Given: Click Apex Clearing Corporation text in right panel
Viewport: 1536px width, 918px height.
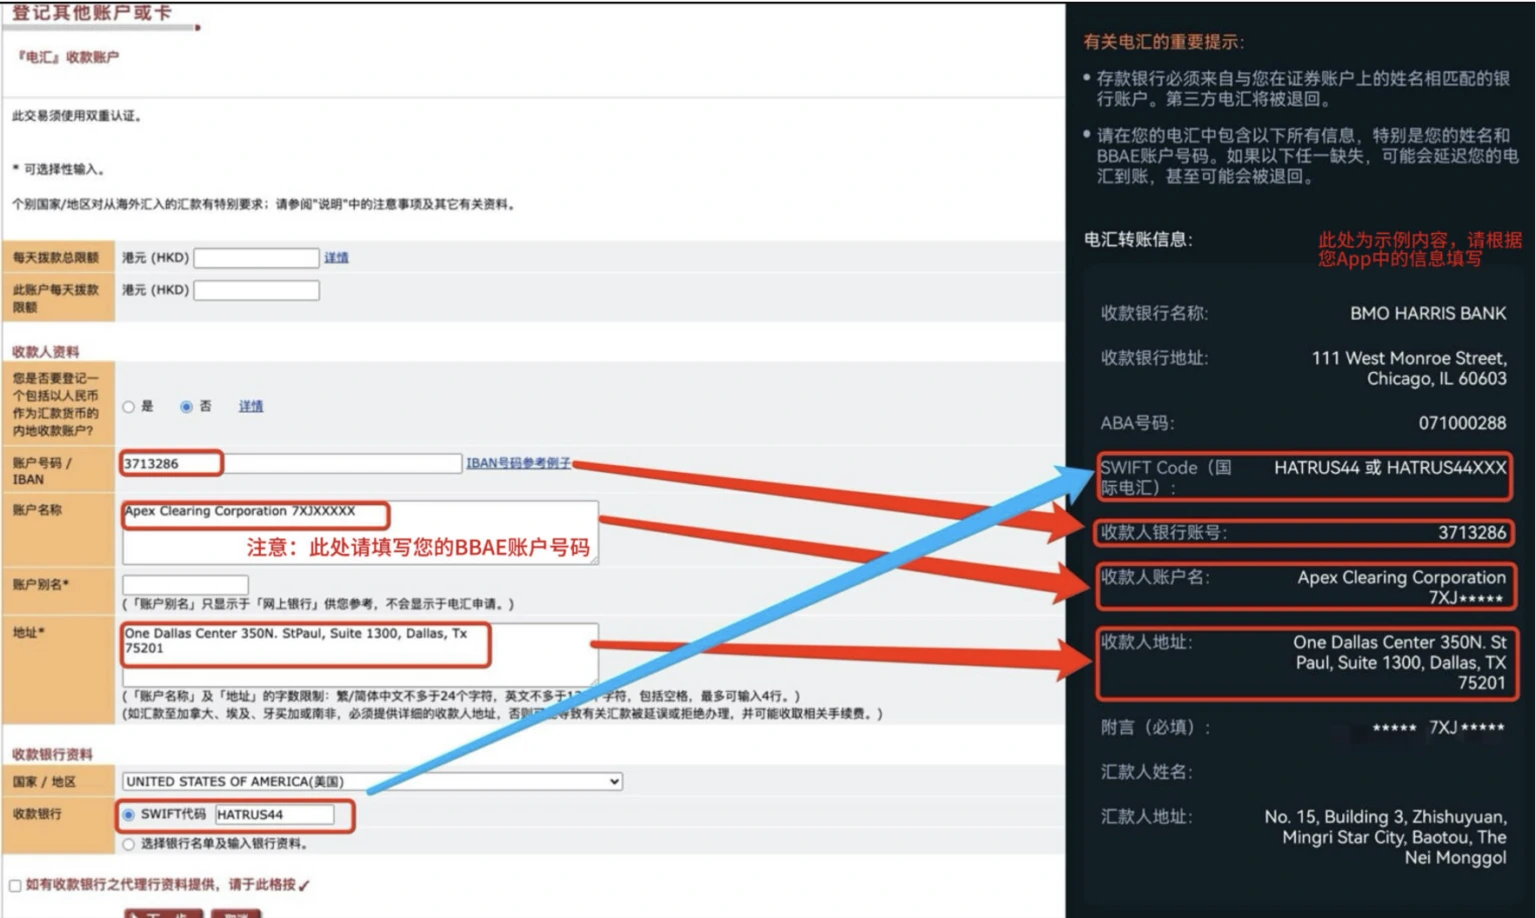Looking at the screenshot, I should [x=1401, y=587].
